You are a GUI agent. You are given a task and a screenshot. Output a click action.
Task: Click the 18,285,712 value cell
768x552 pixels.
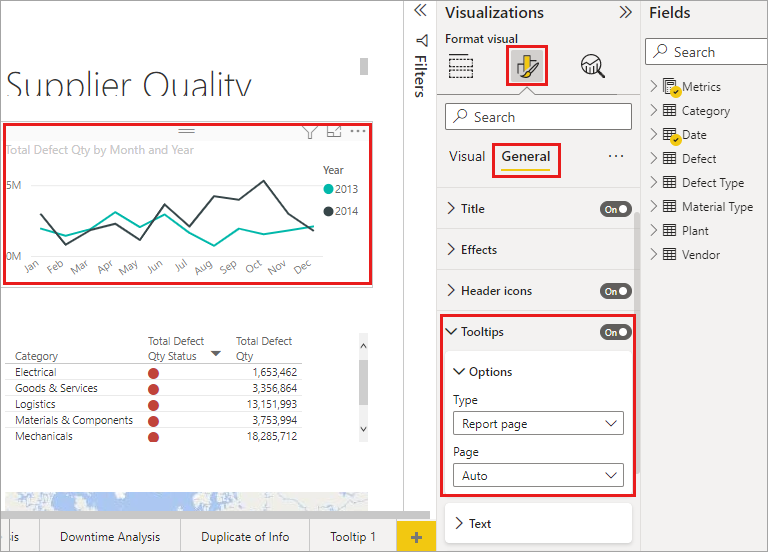pos(272,436)
